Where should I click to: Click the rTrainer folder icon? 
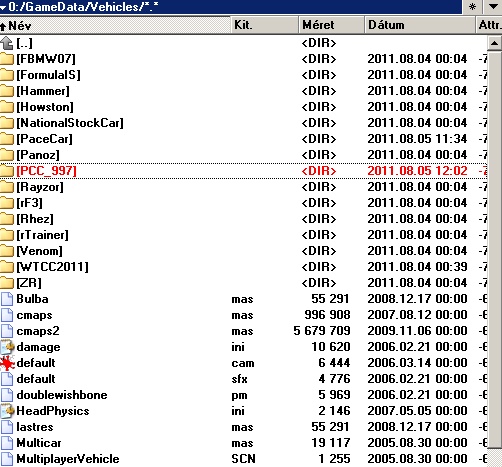pos(7,235)
